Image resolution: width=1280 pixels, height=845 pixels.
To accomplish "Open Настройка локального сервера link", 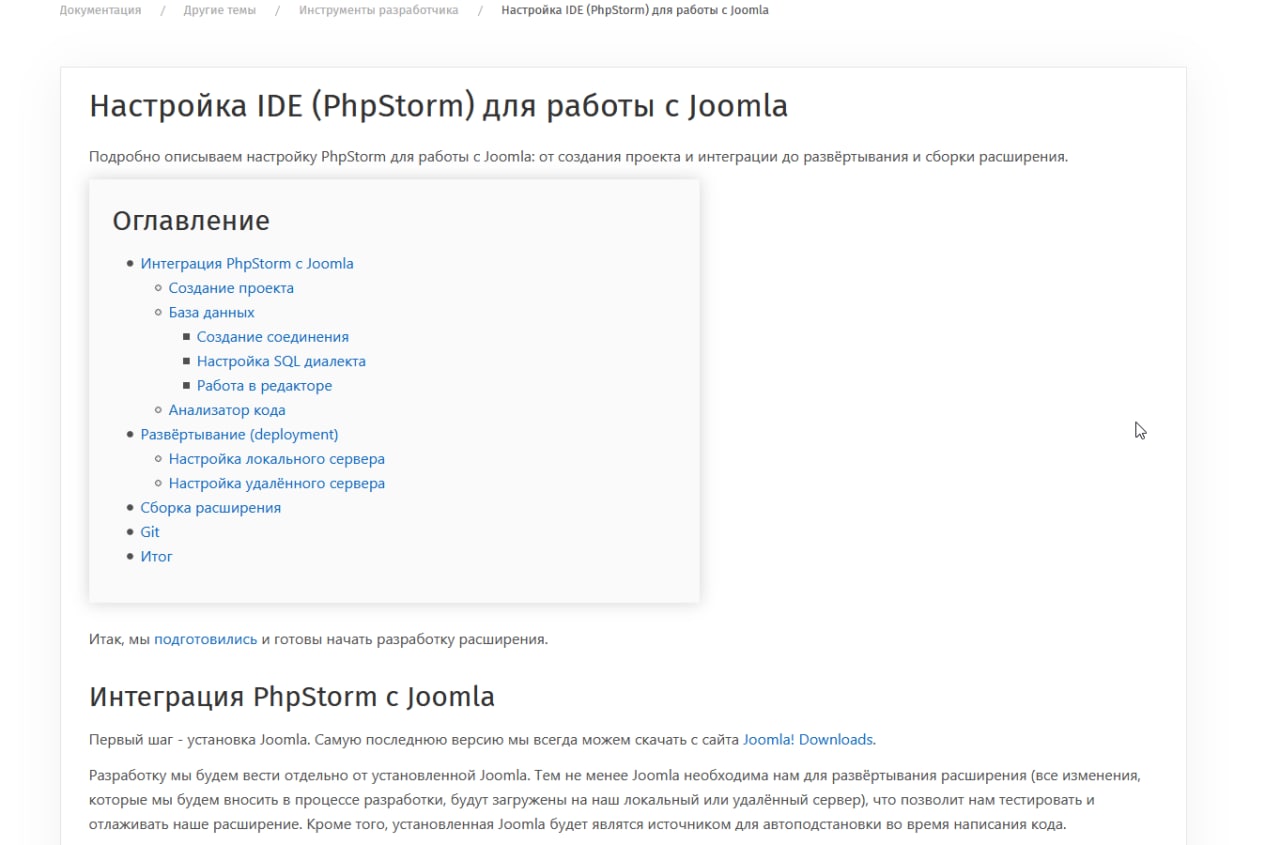I will coord(277,459).
